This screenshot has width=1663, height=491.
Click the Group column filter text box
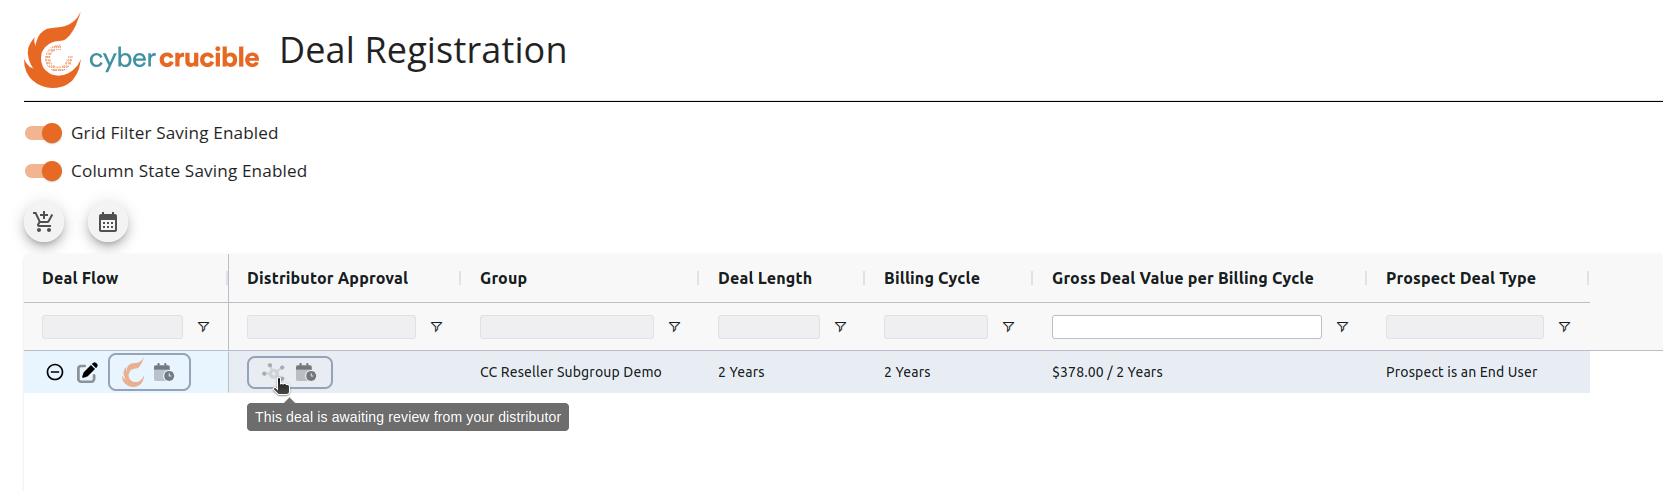coord(567,327)
